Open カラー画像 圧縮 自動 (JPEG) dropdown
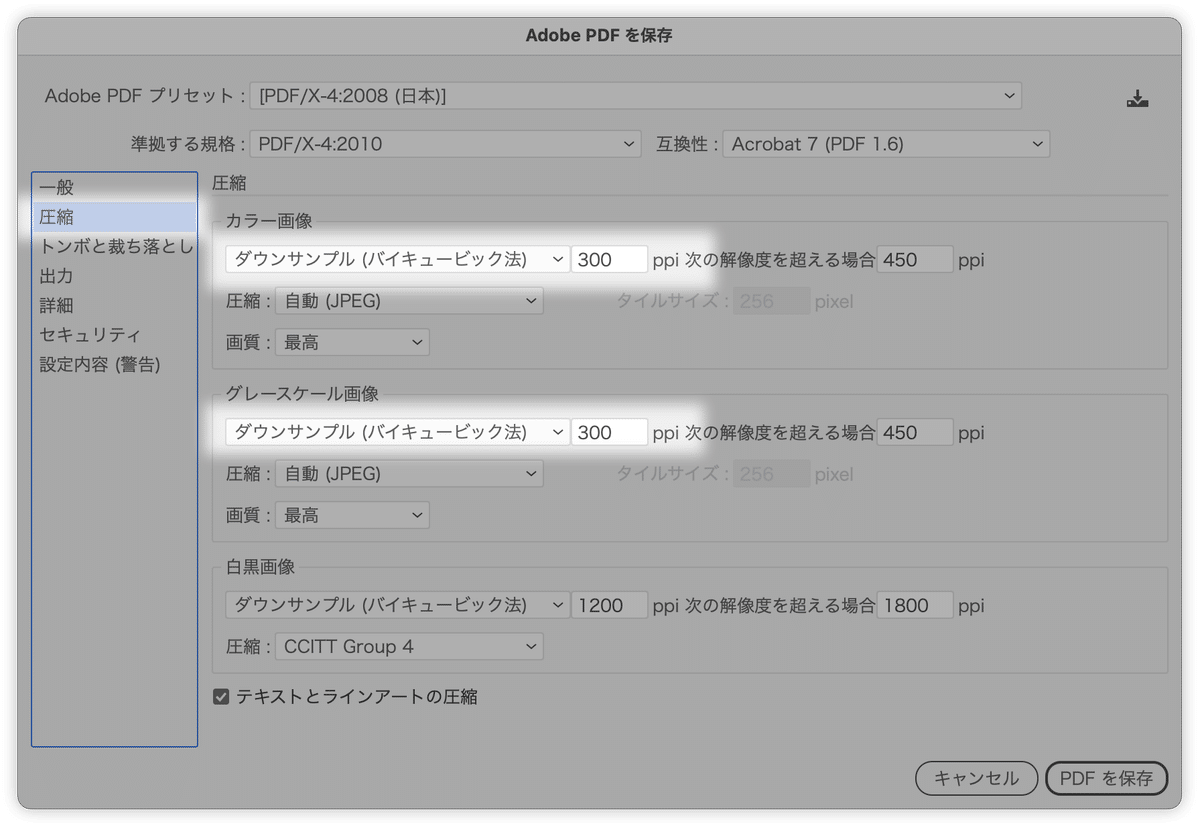 (x=409, y=301)
